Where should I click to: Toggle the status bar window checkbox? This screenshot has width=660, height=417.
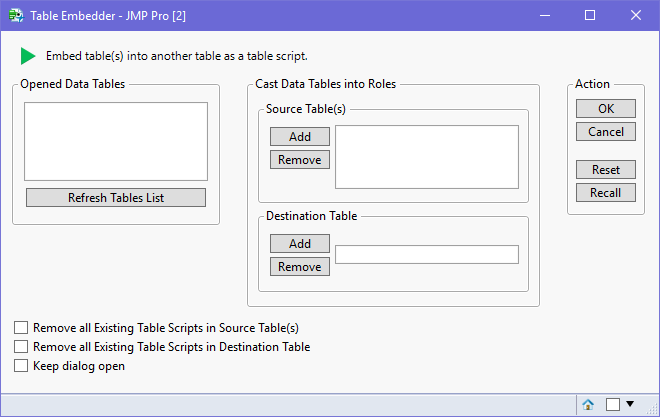click(613, 404)
